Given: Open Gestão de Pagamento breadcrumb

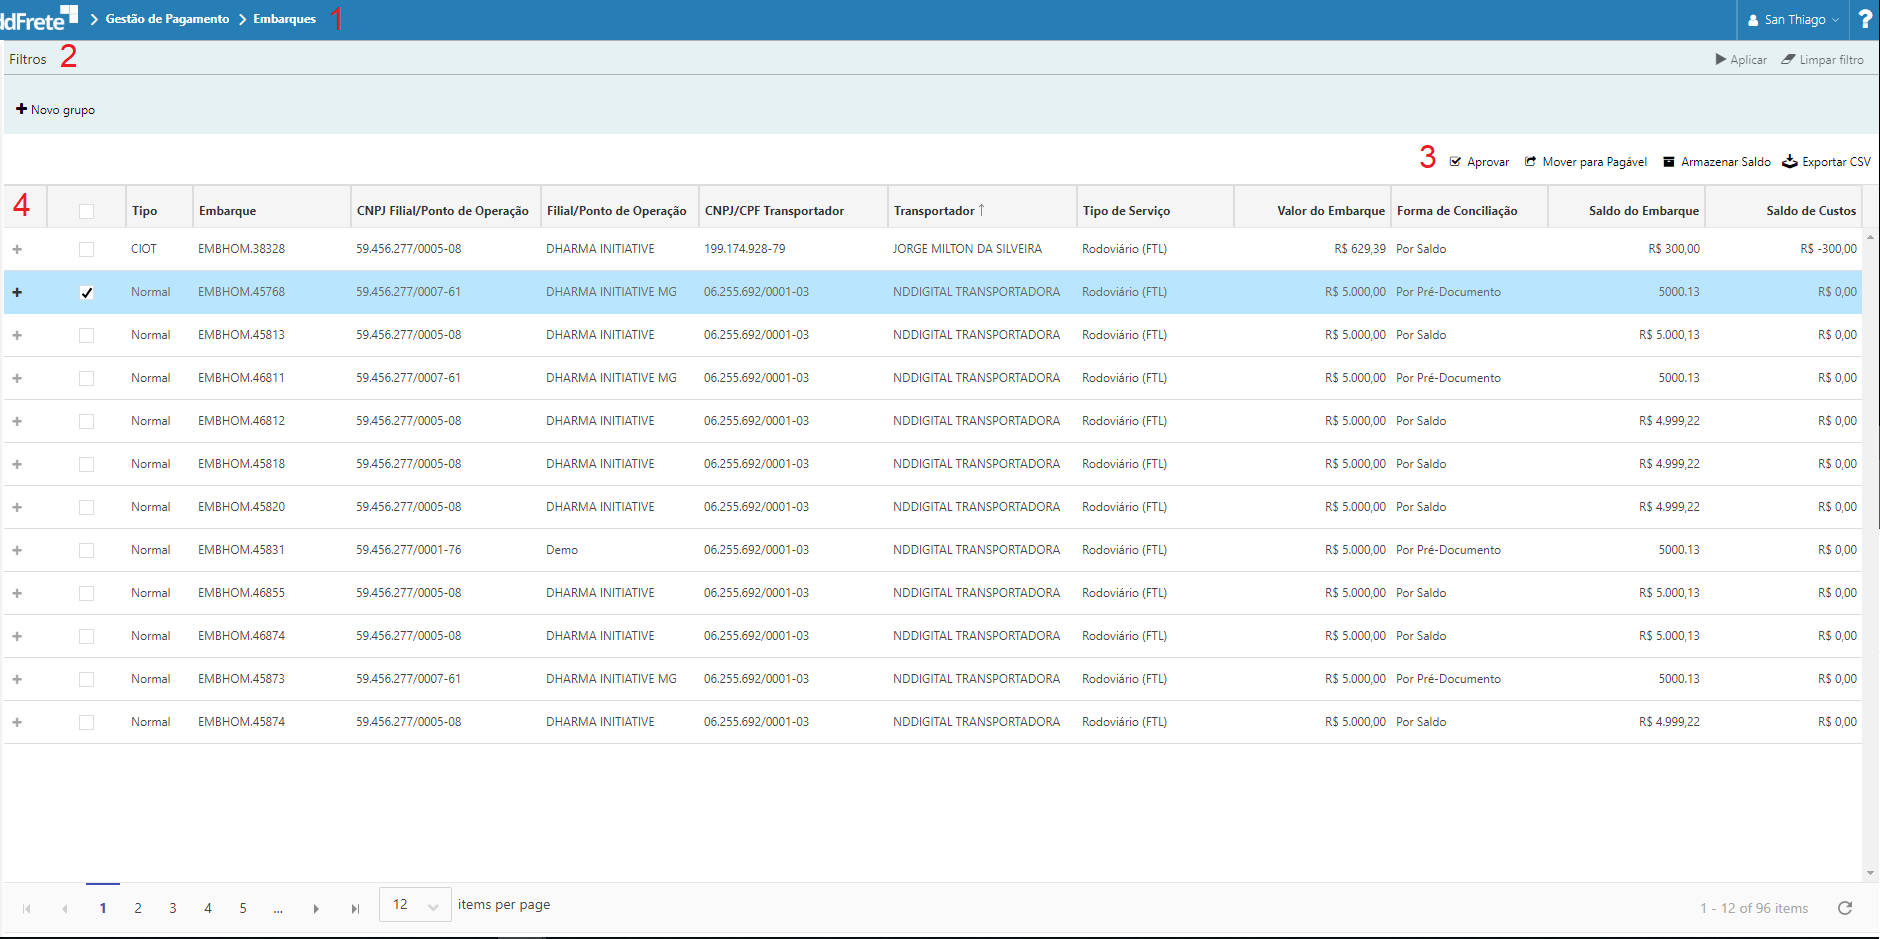Looking at the screenshot, I should 167,19.
